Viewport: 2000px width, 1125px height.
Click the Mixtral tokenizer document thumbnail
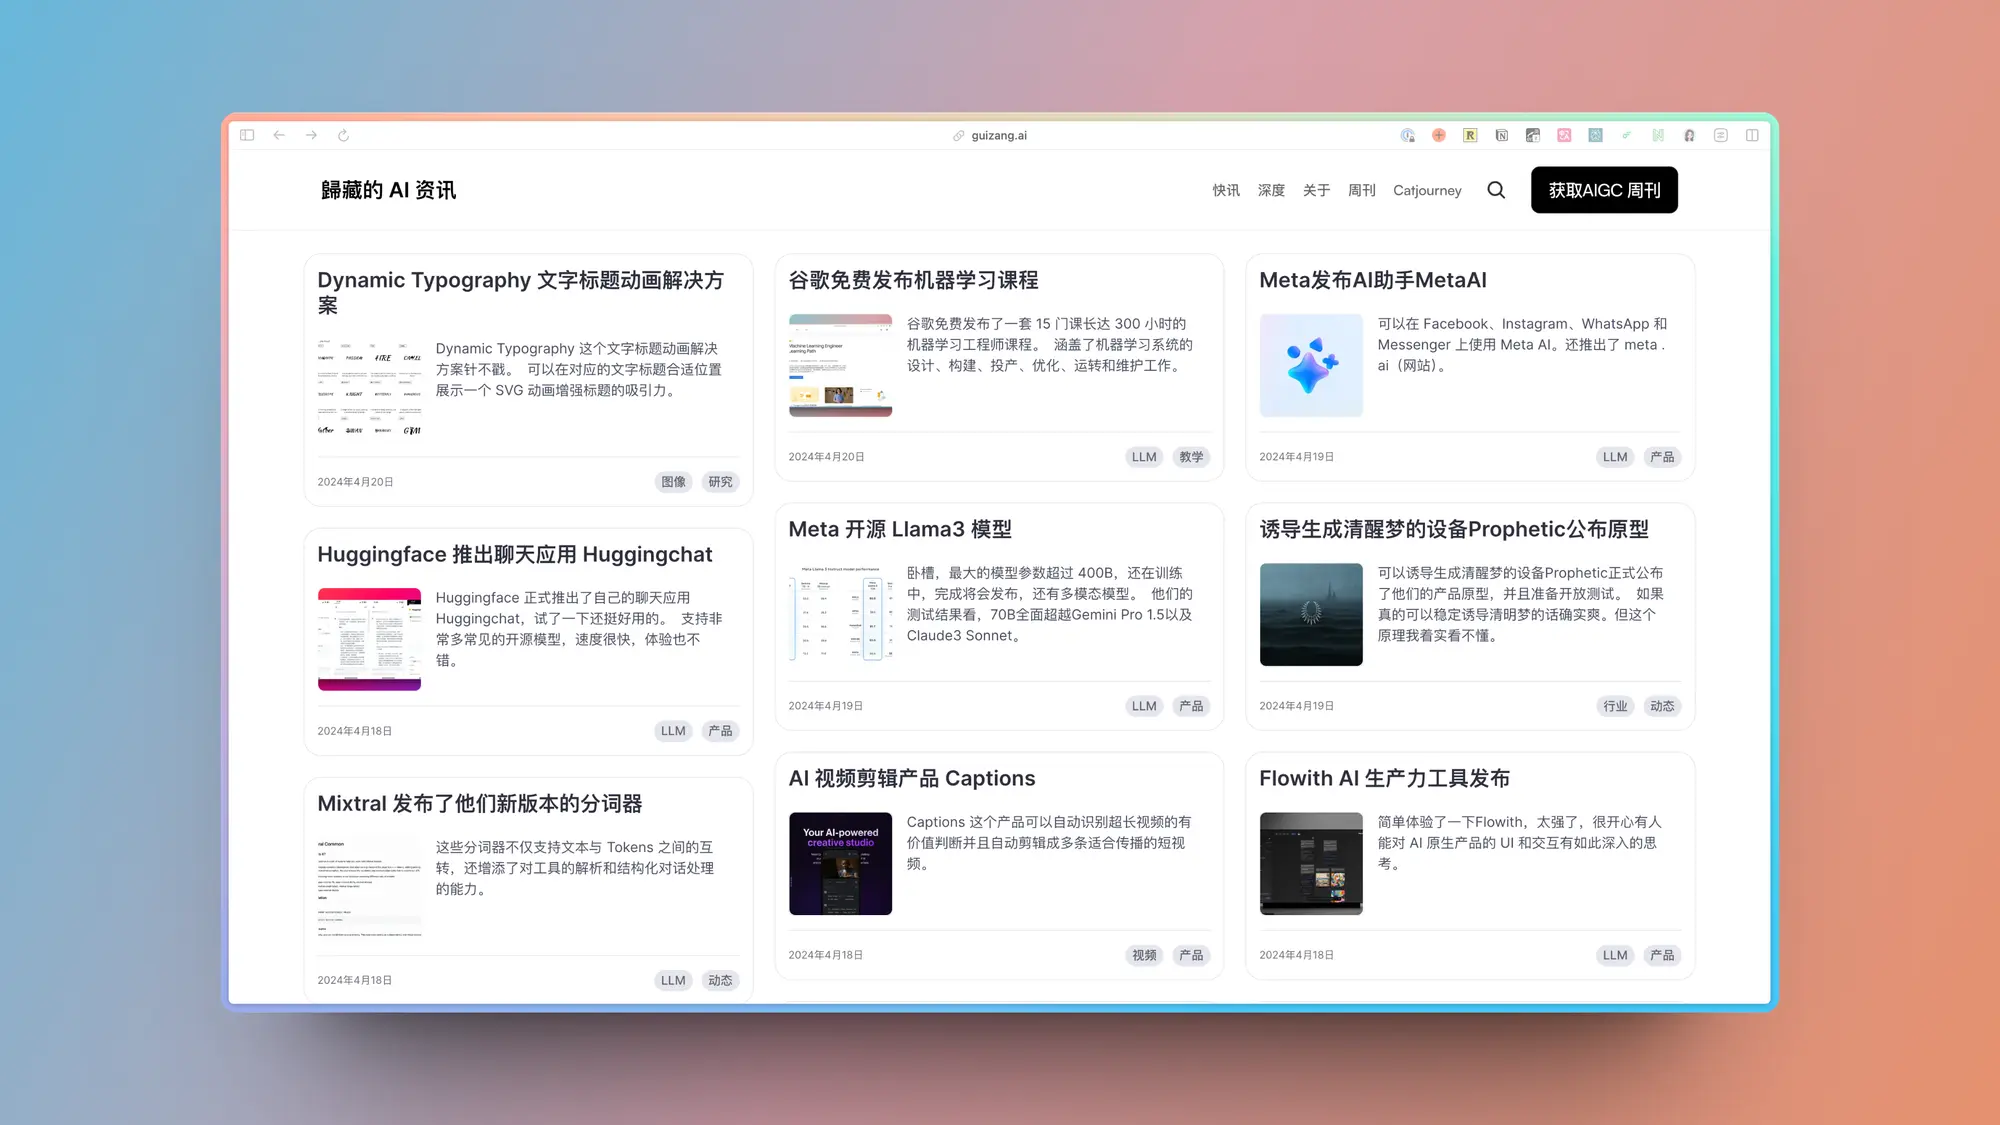(x=369, y=888)
